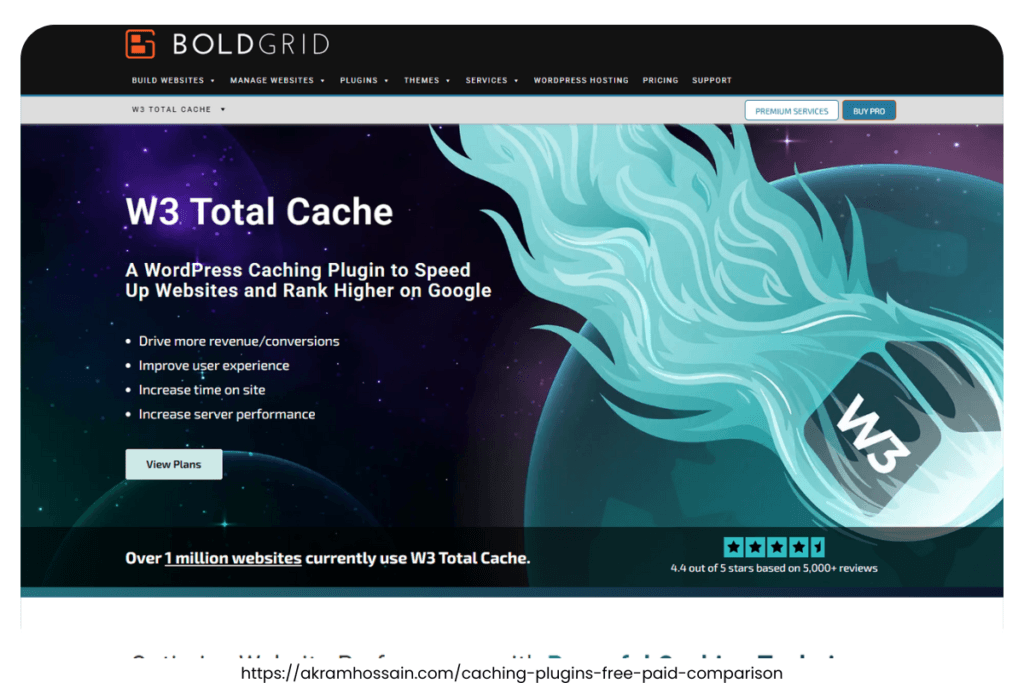
Task: Click the View Plans button
Action: click(173, 464)
